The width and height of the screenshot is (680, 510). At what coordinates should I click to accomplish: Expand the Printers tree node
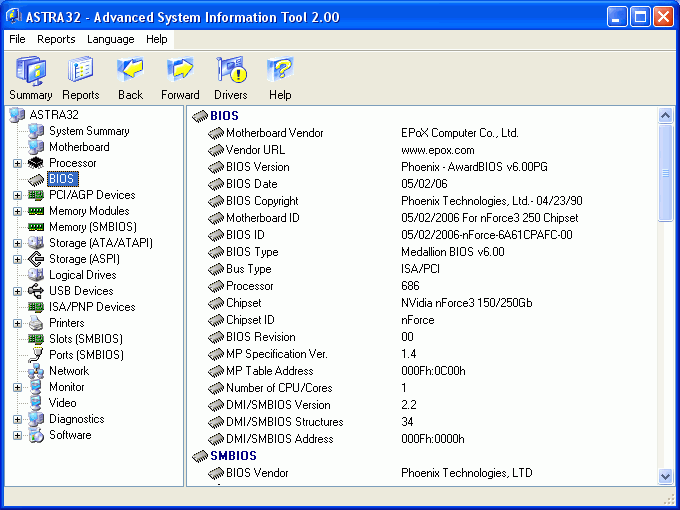pyautogui.click(x=17, y=324)
